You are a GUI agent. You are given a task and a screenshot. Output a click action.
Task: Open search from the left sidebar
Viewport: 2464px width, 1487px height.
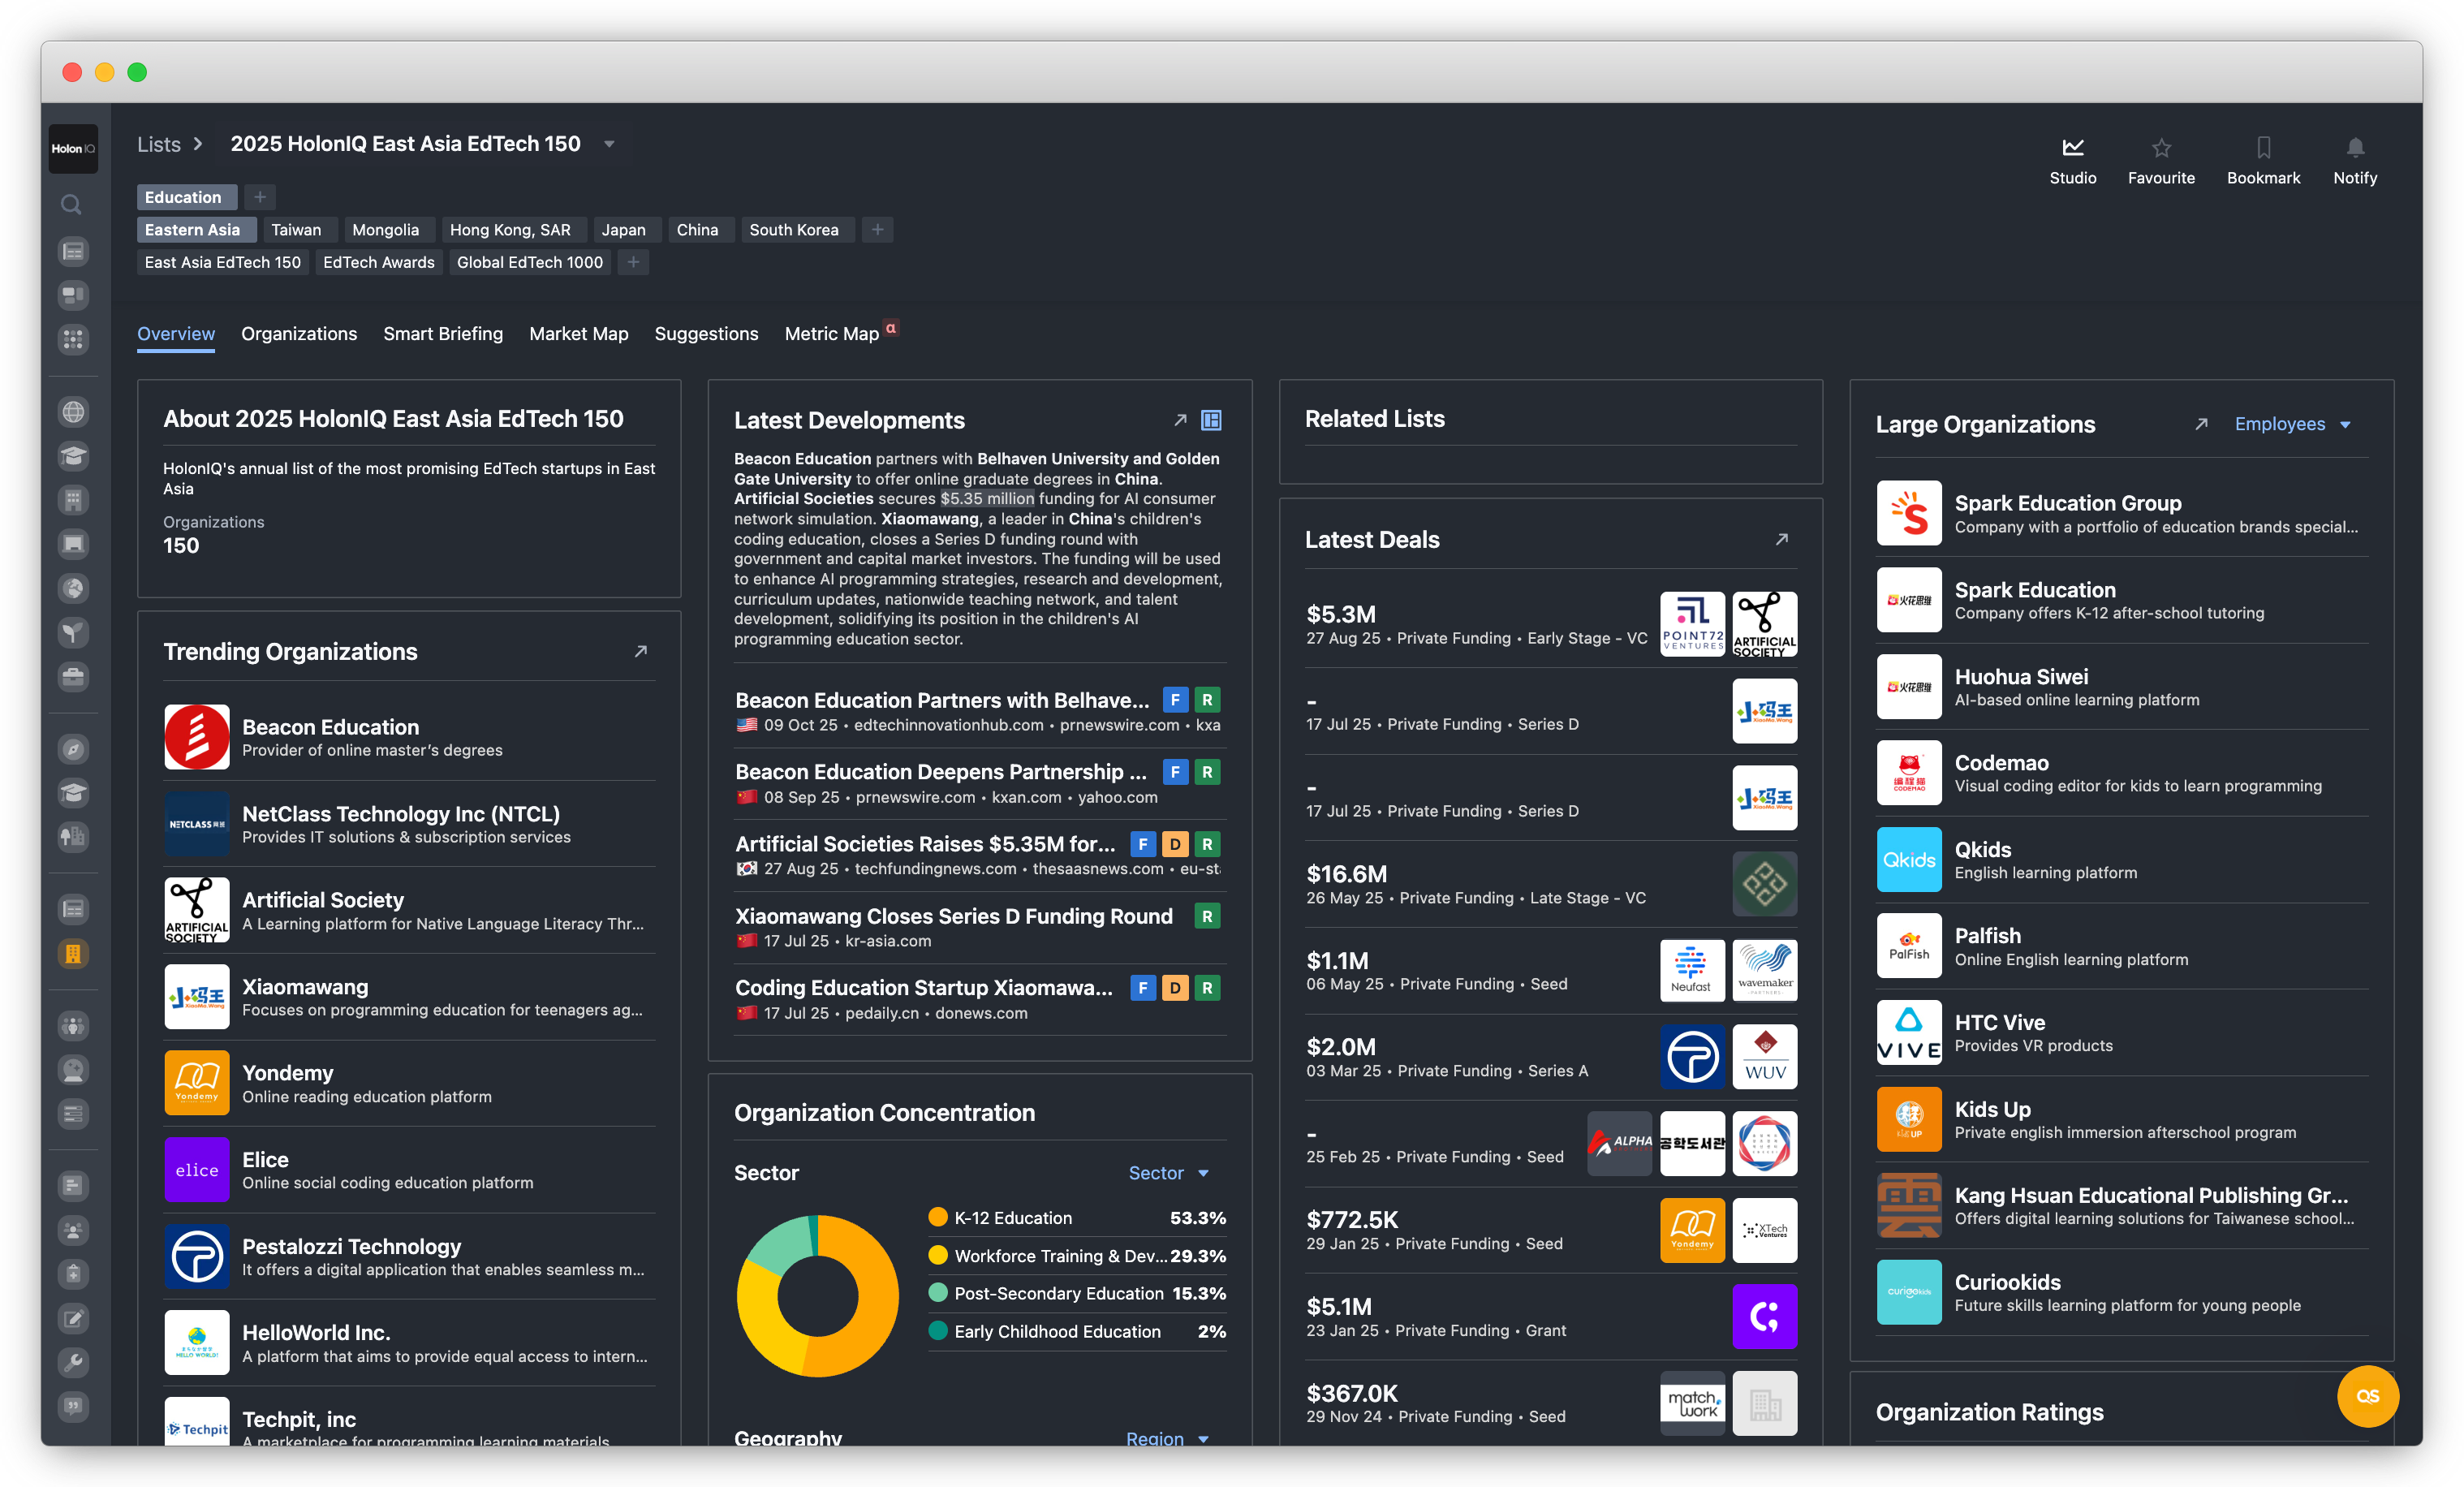[x=72, y=205]
